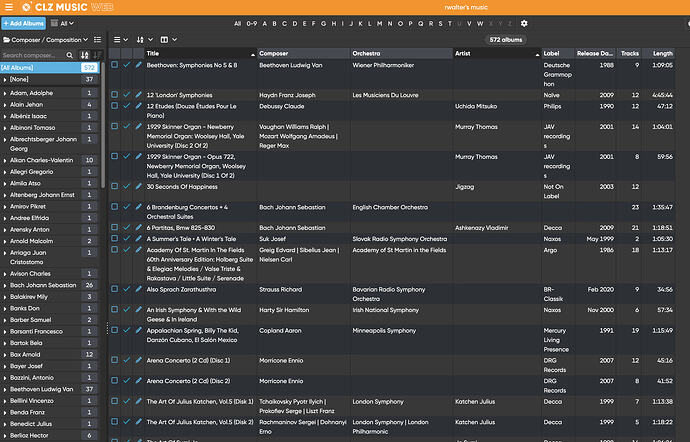Viewport: 690px width, 442px height.
Task: Select checkbox for Beethoven: Symphonies No 5 & 8
Action: 114,65
